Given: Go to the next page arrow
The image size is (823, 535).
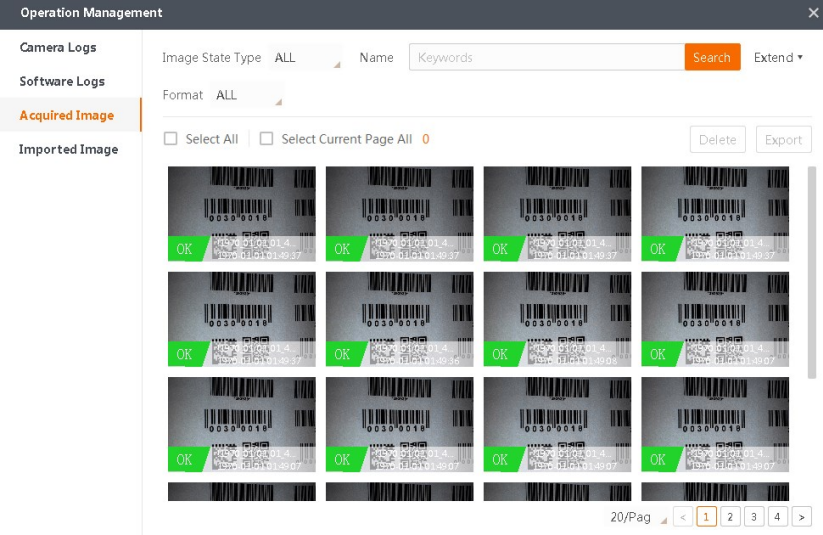Looking at the screenshot, I should (801, 517).
